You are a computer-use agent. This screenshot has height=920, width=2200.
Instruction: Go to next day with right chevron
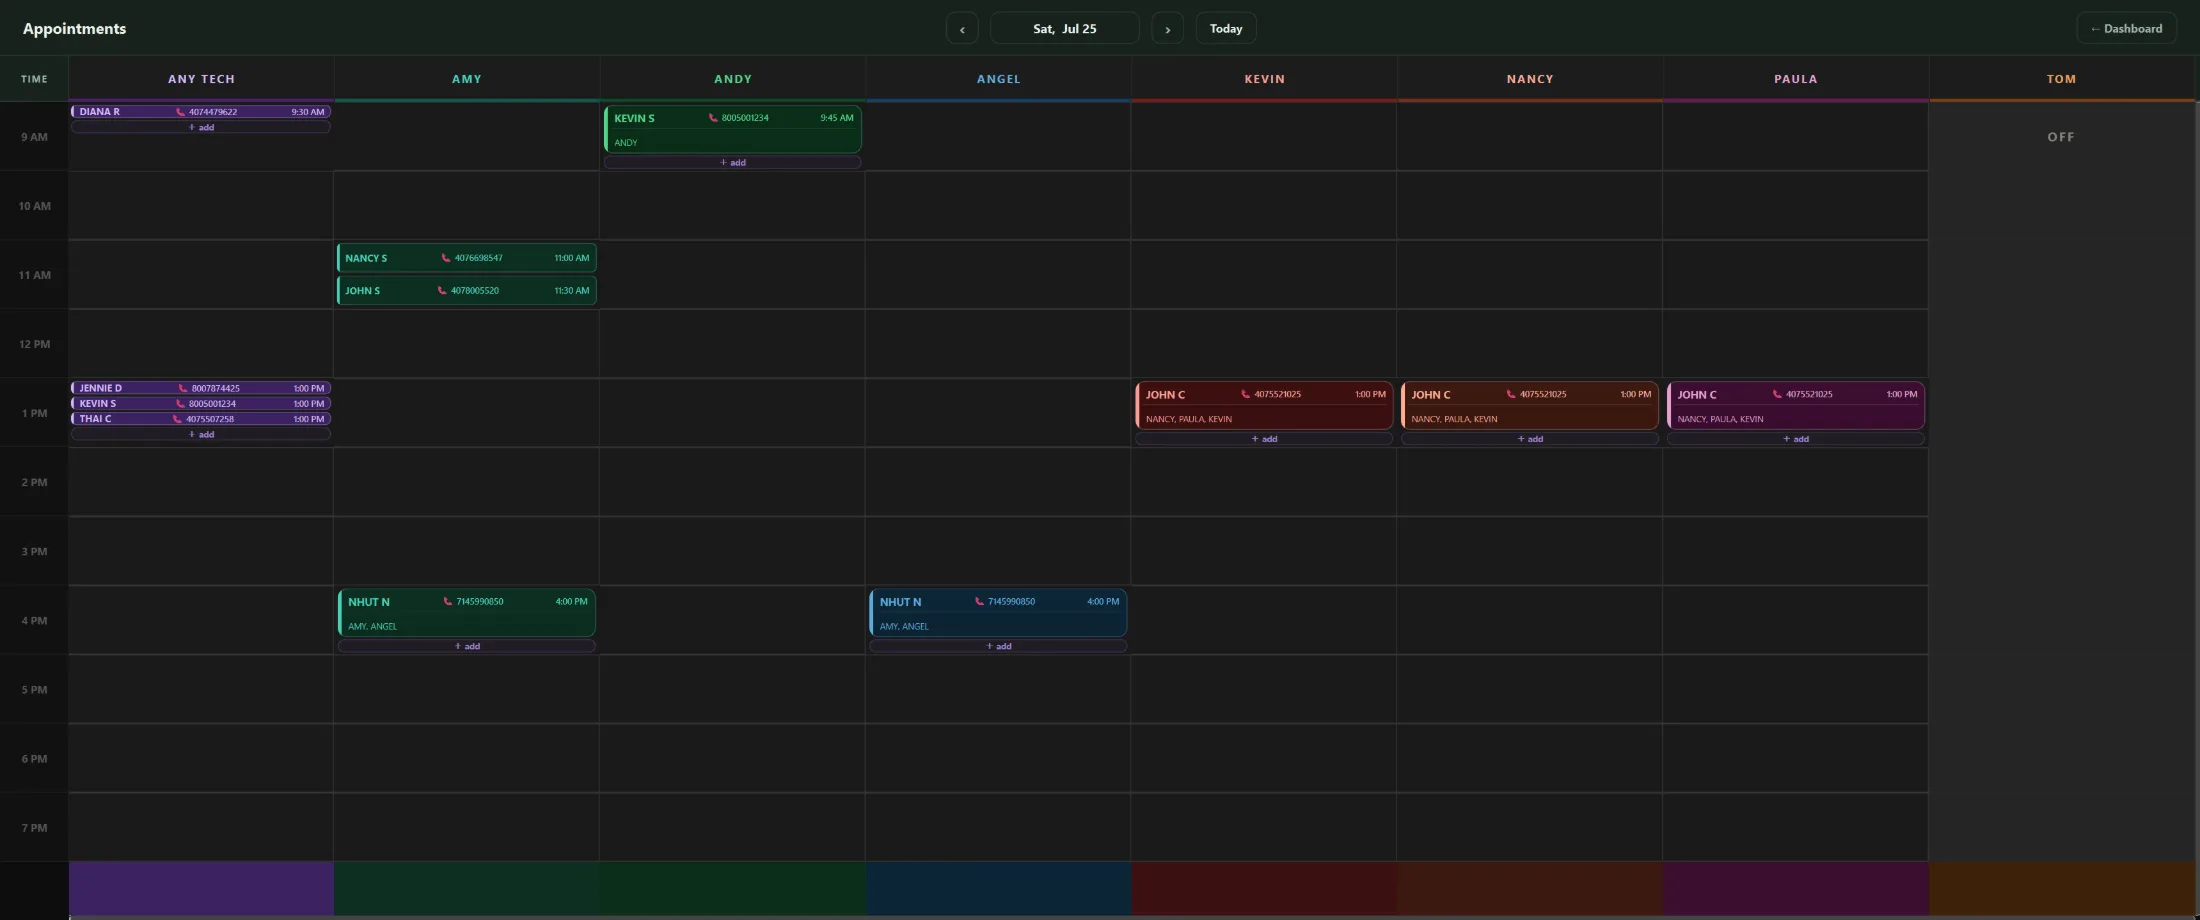pyautogui.click(x=1167, y=28)
